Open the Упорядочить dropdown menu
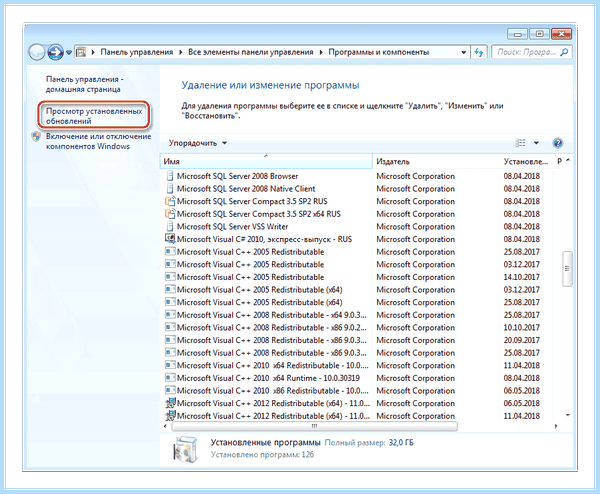 click(198, 143)
